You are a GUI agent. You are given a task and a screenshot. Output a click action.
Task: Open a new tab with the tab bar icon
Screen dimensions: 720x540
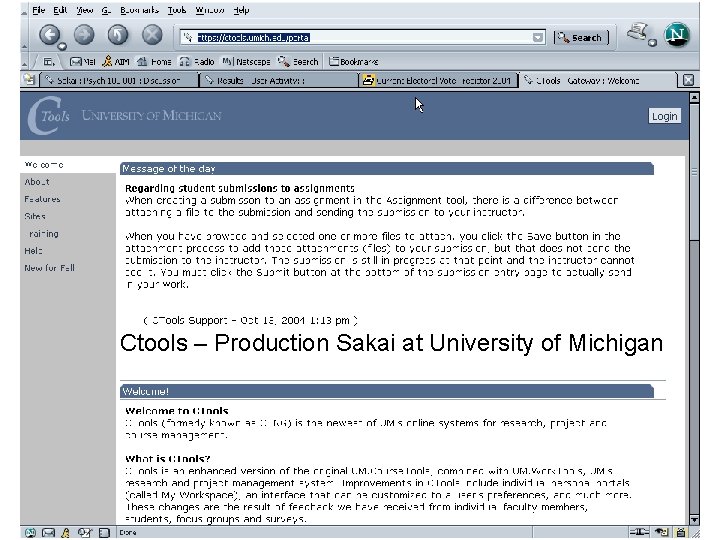click(30, 80)
